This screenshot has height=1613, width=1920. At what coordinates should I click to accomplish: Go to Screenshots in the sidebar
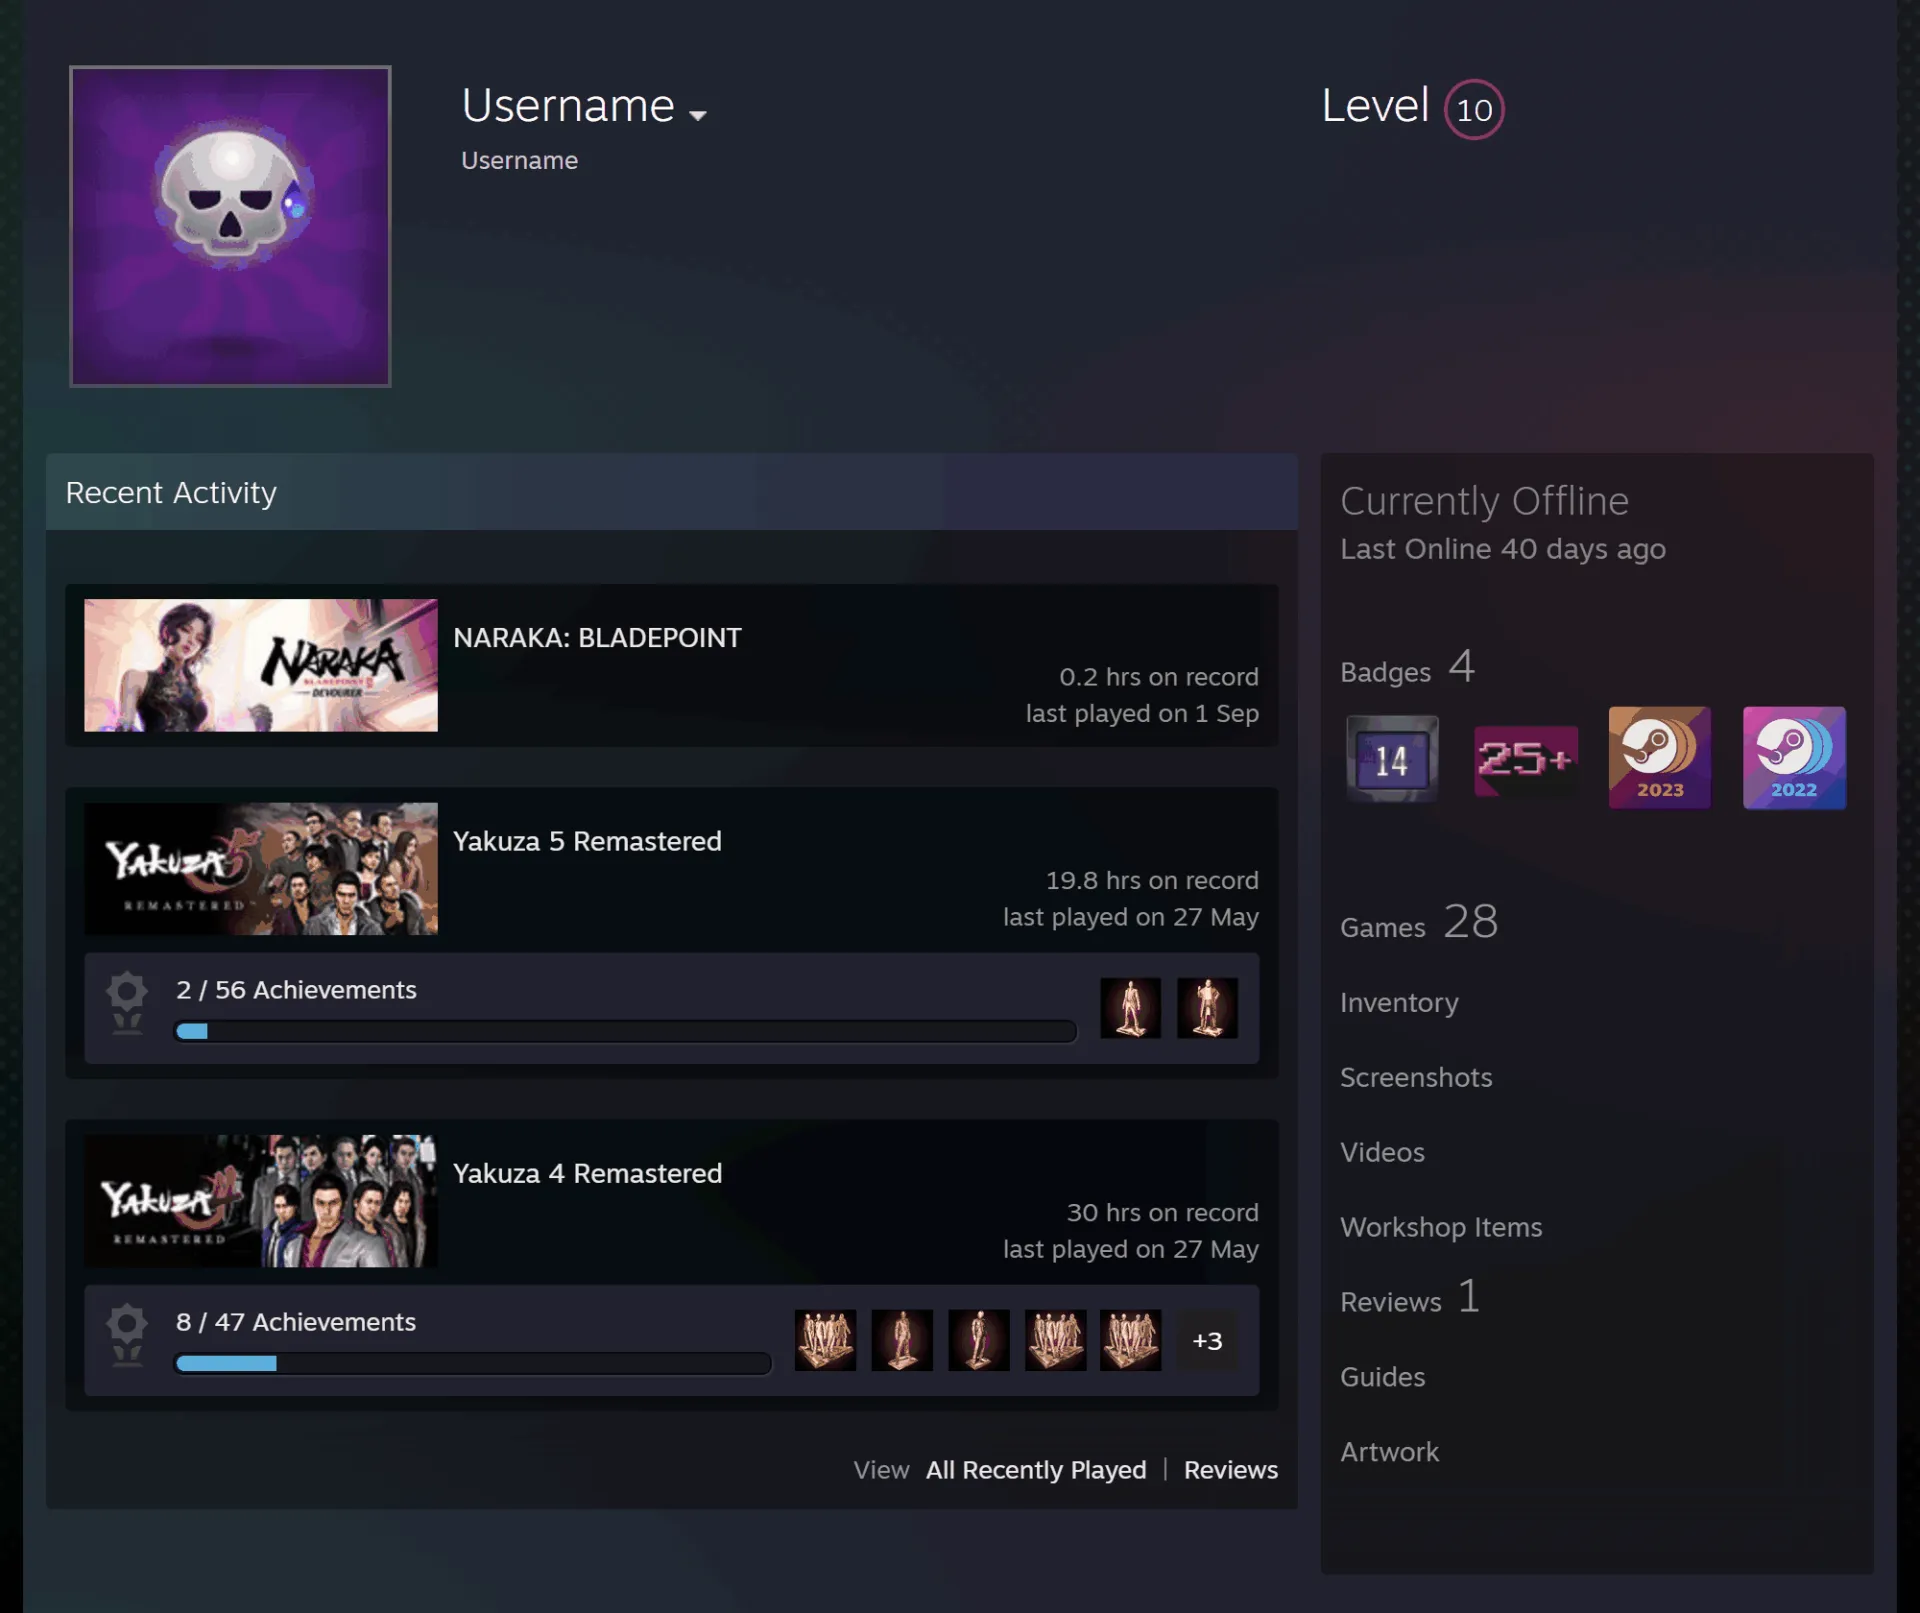tap(1416, 1077)
